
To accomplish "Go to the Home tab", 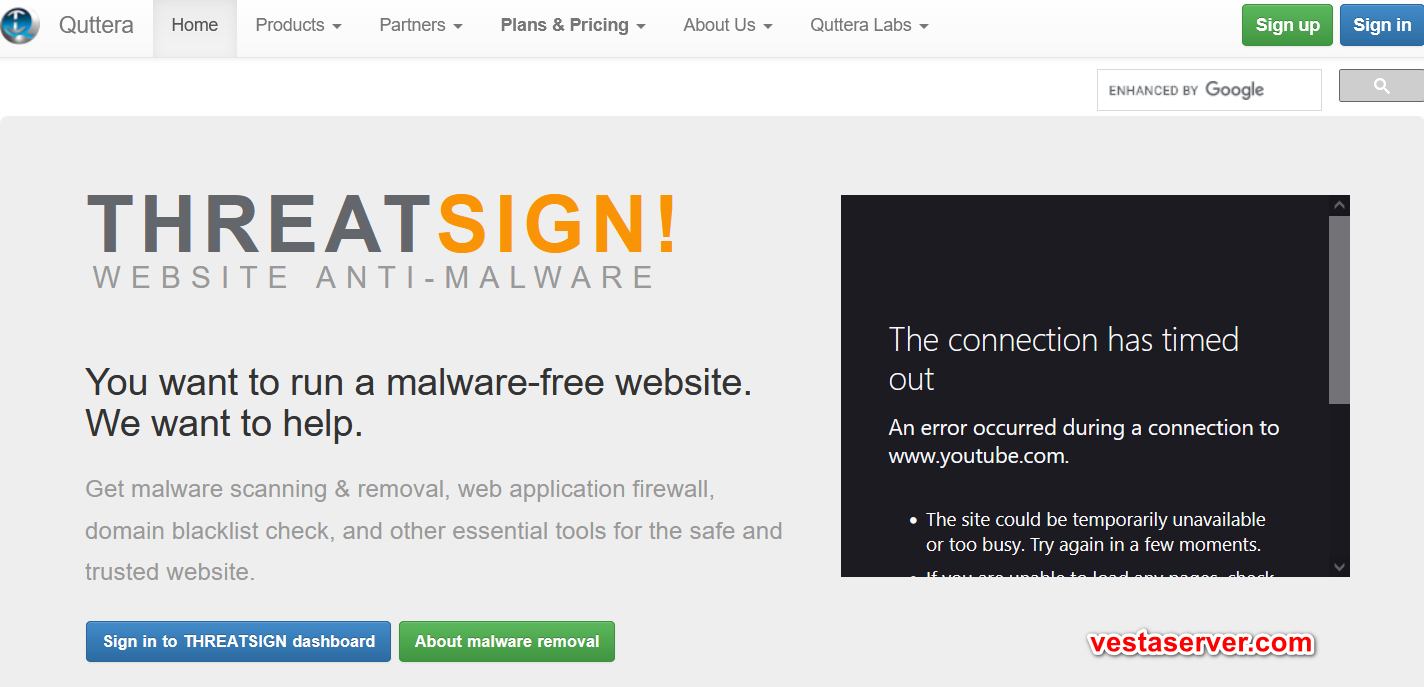I will coord(195,25).
